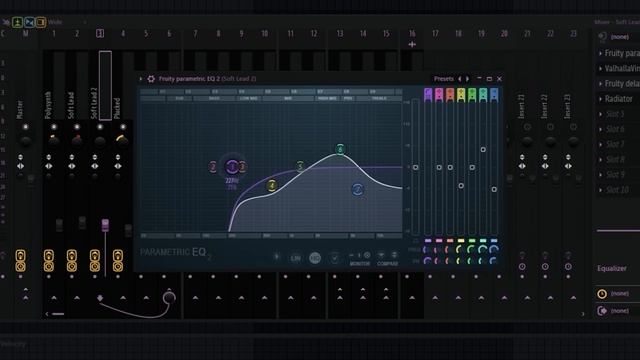Click the blue band 7 type icon
The height and width of the screenshot is (360, 640).
494,94
